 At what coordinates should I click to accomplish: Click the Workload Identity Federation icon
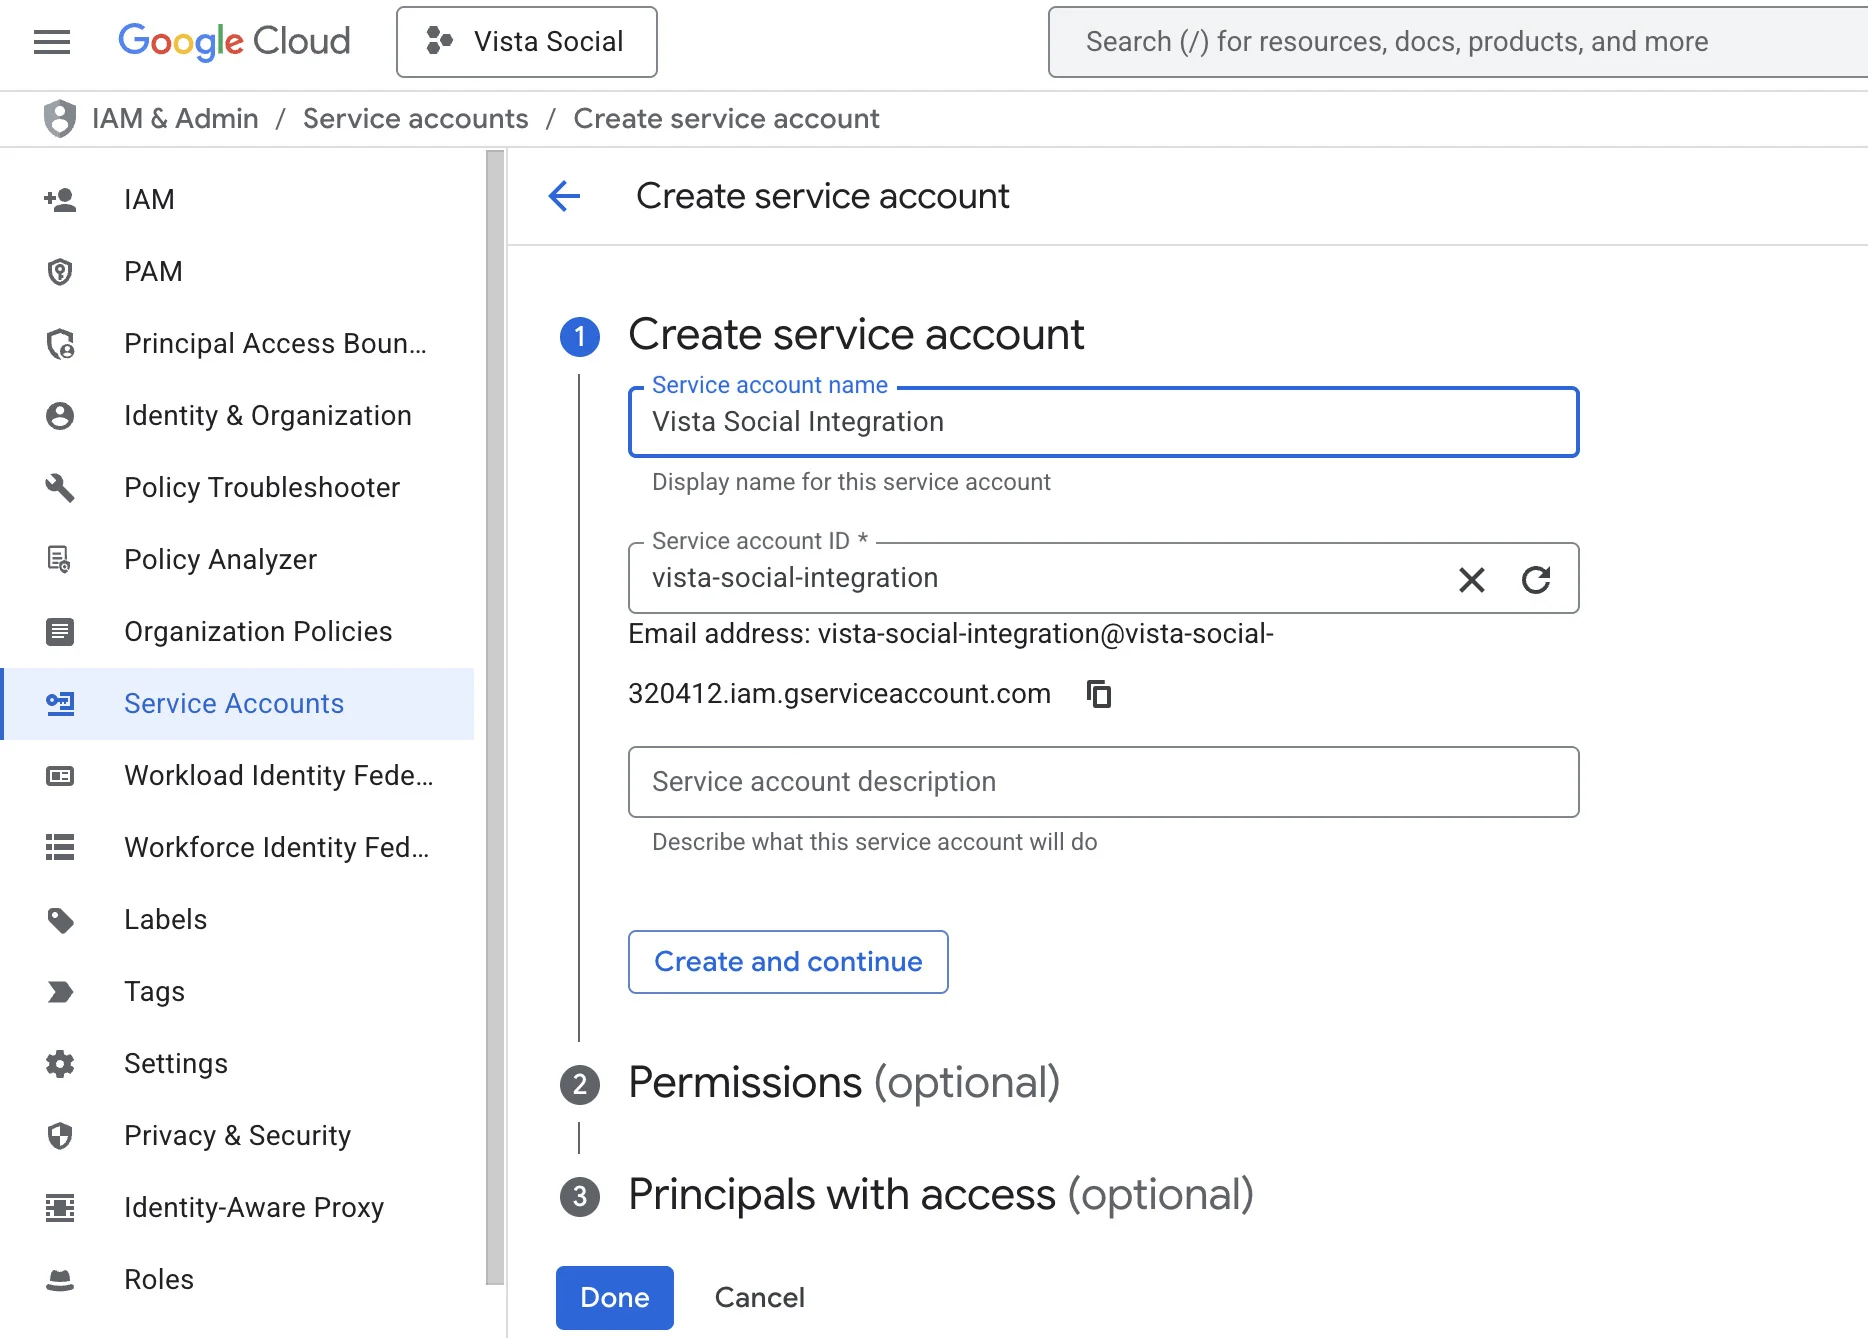coord(60,776)
